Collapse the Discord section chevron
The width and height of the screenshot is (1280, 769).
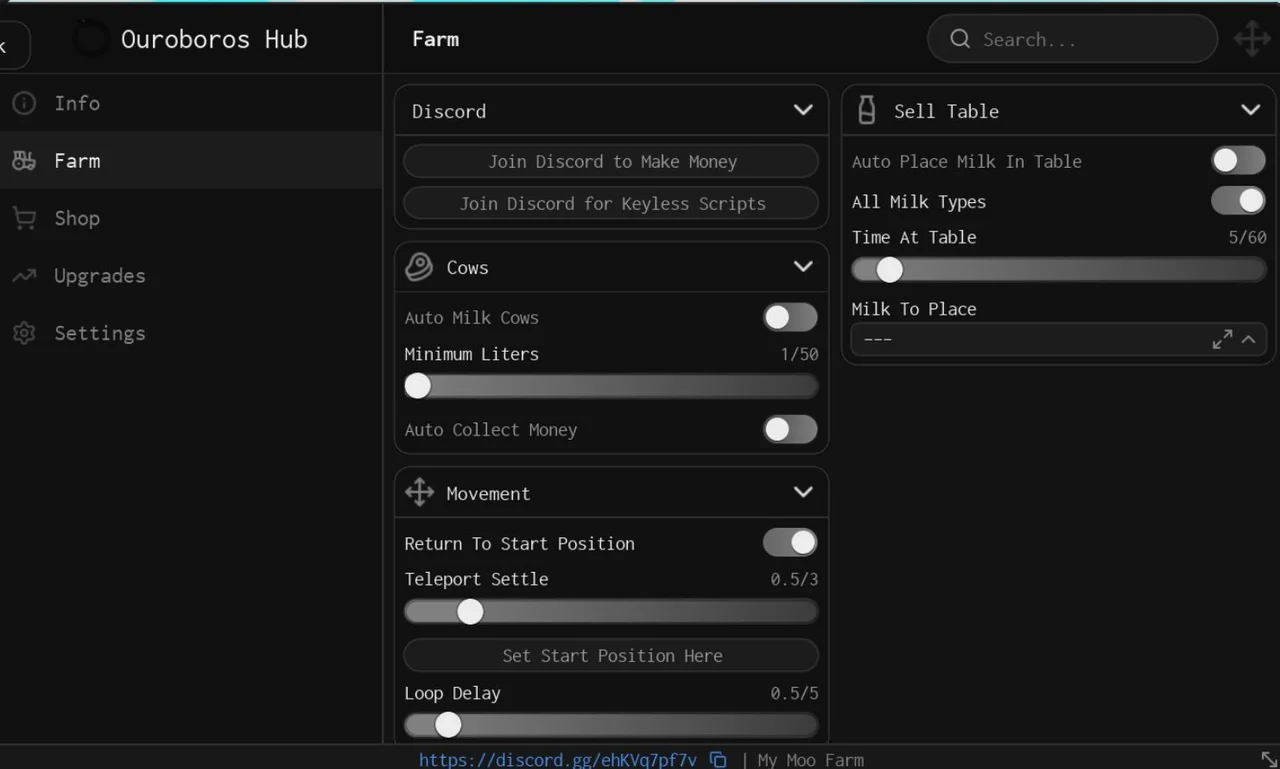(x=803, y=110)
